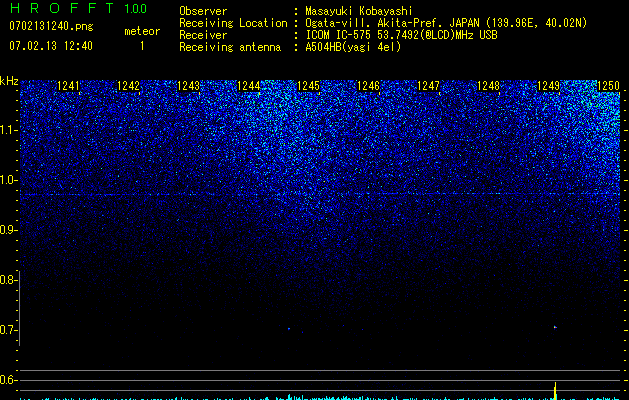Click time marker 1247
The width and height of the screenshot is (629, 400).
point(429,86)
